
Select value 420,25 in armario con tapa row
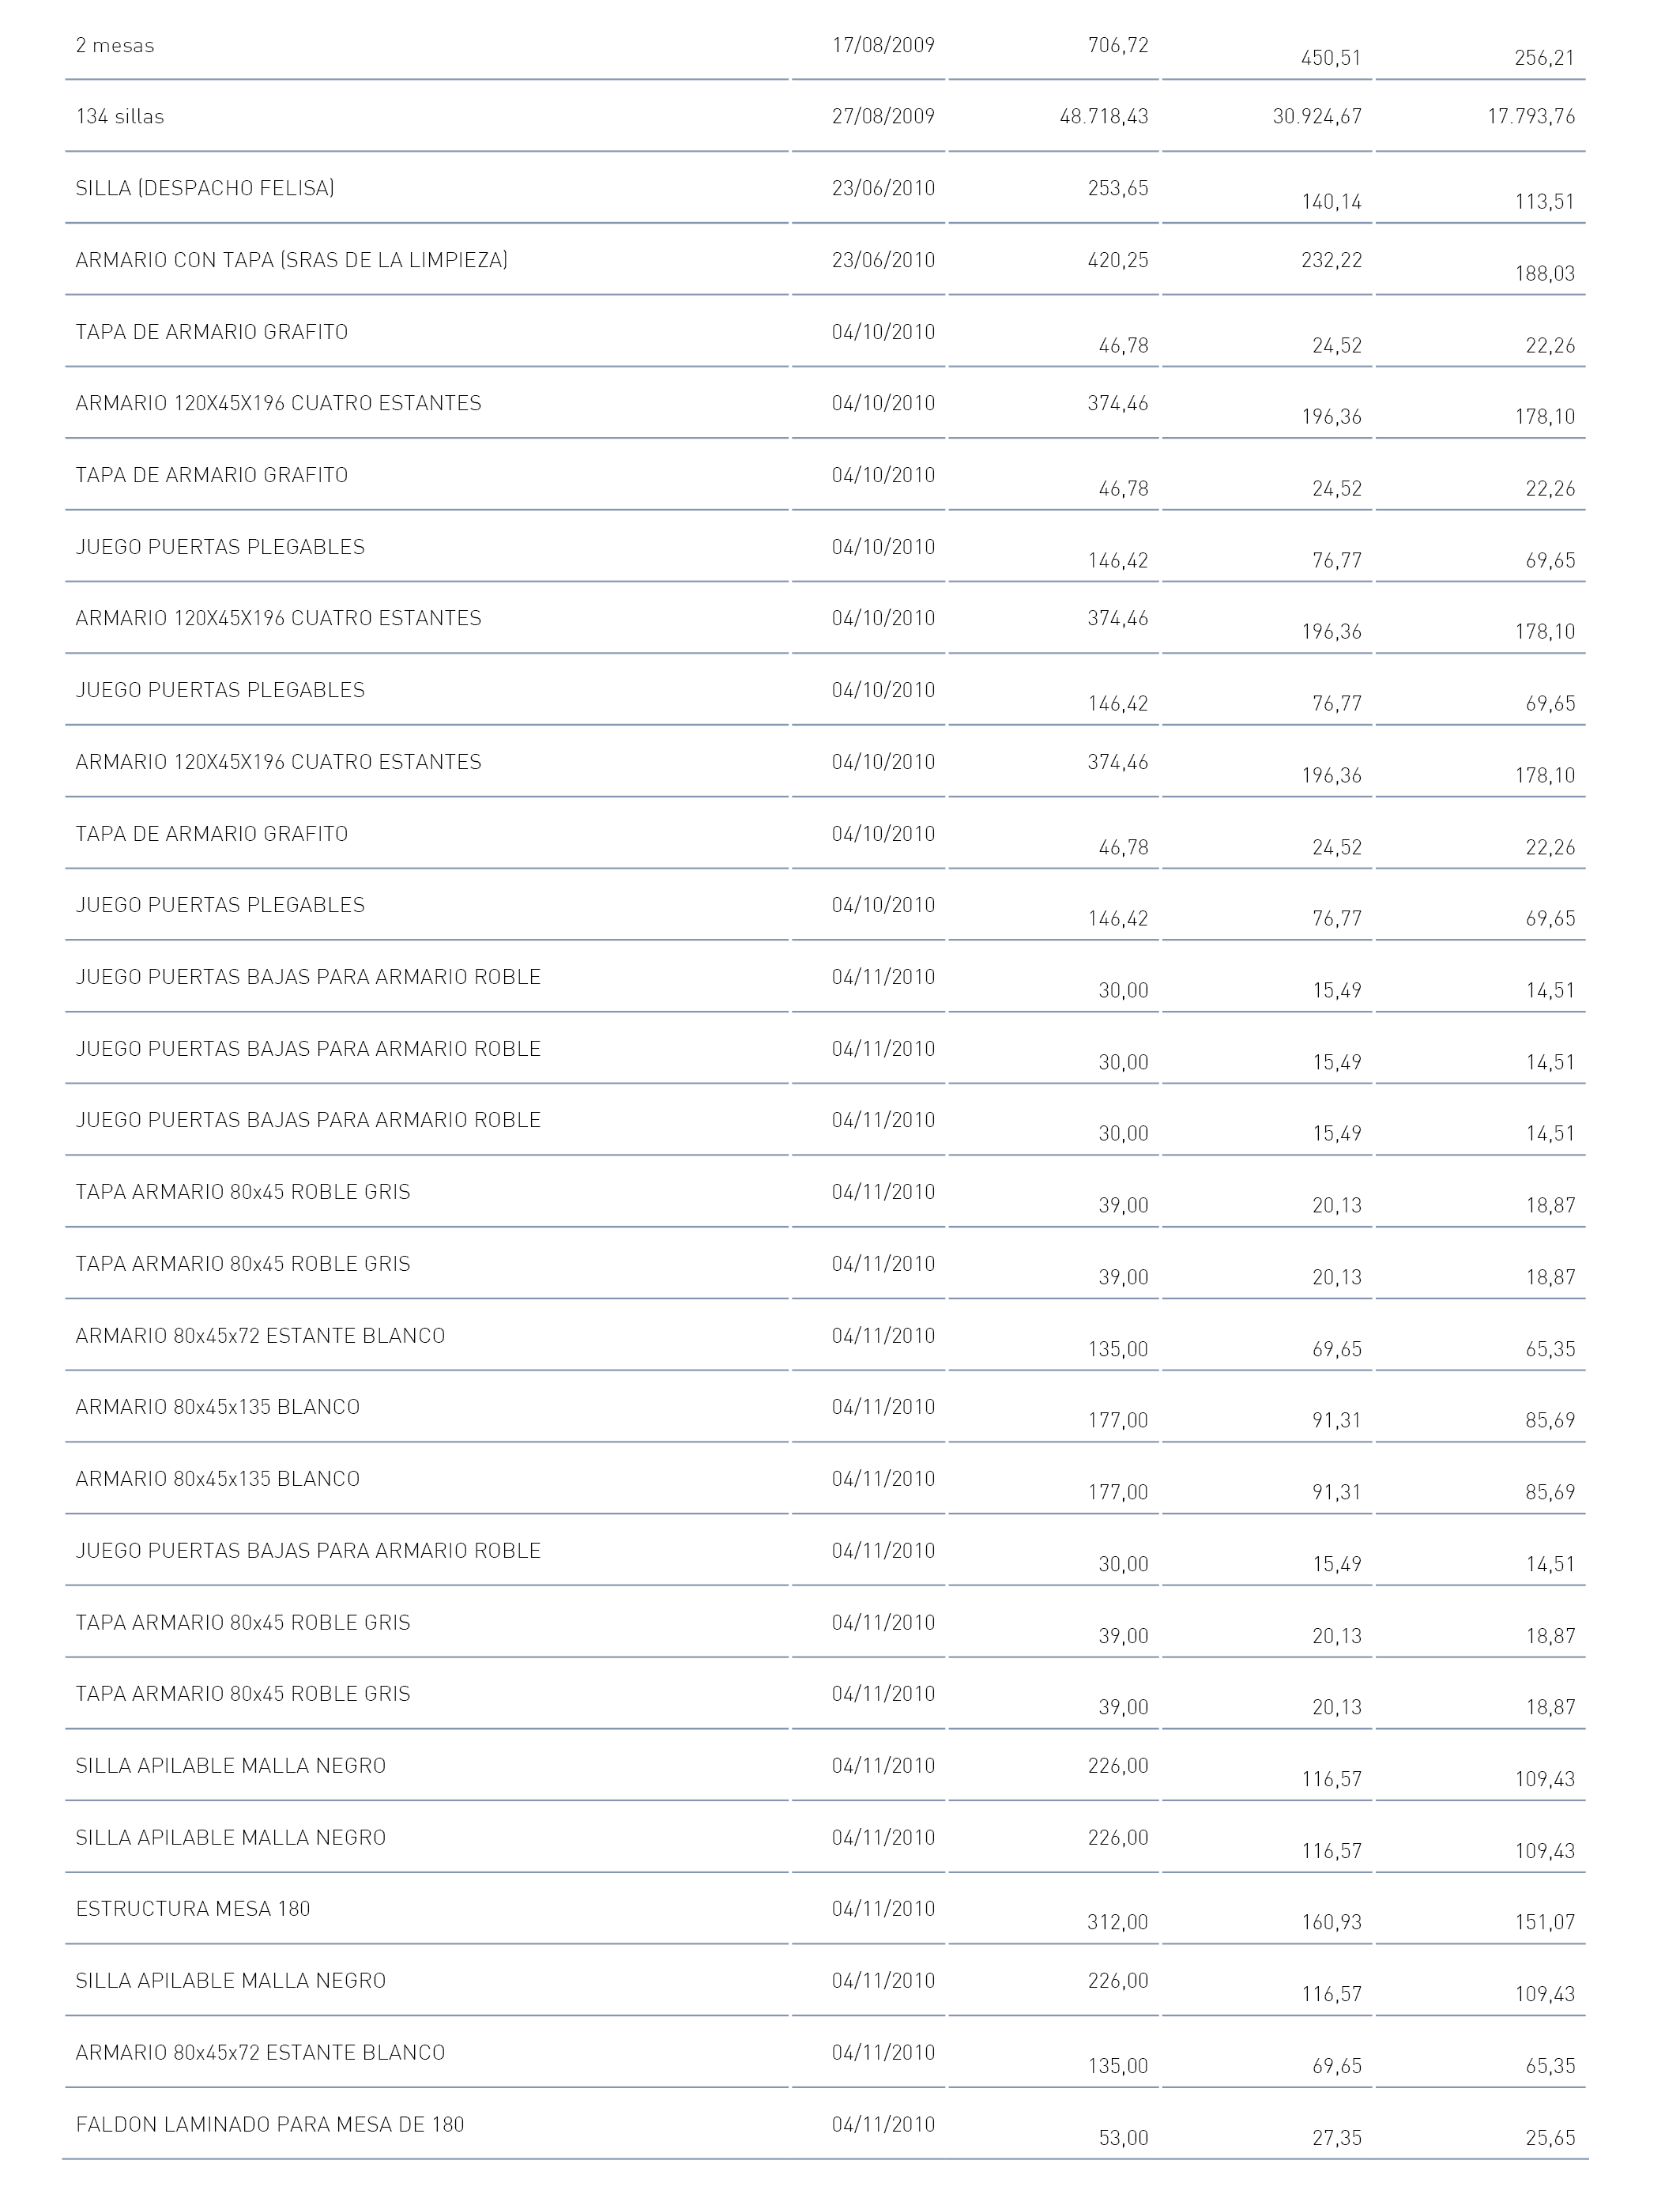(x=1118, y=261)
